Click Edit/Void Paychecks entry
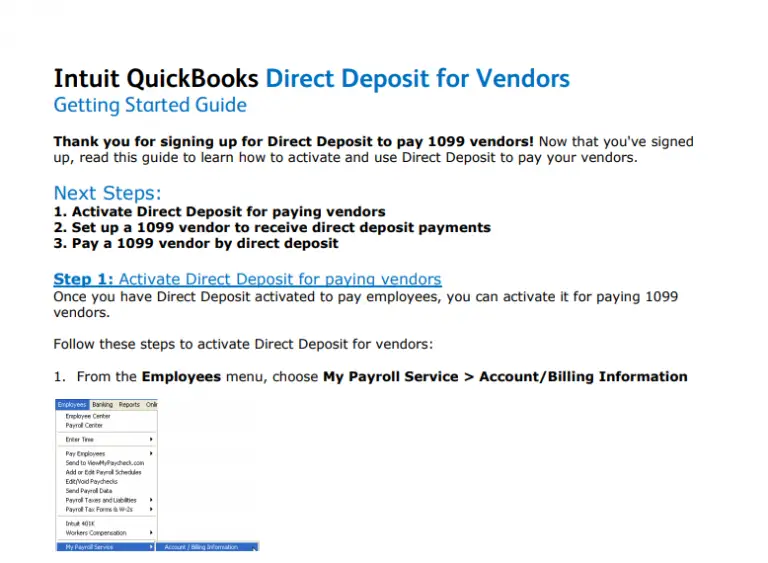Viewport: 768px width, 563px height. click(91, 482)
